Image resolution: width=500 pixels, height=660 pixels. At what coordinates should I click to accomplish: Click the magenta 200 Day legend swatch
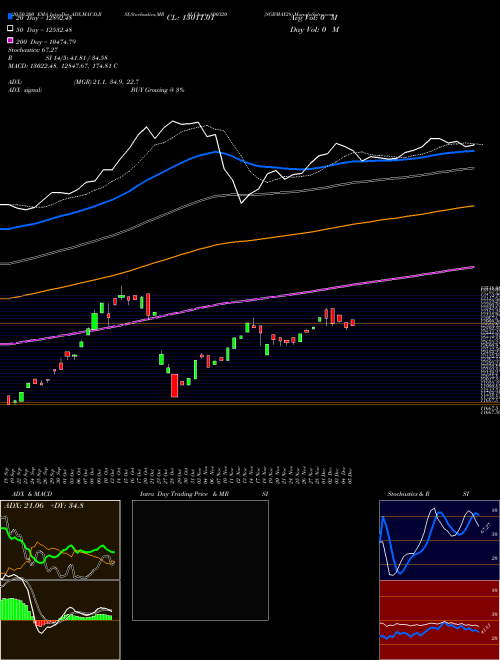point(10,41)
